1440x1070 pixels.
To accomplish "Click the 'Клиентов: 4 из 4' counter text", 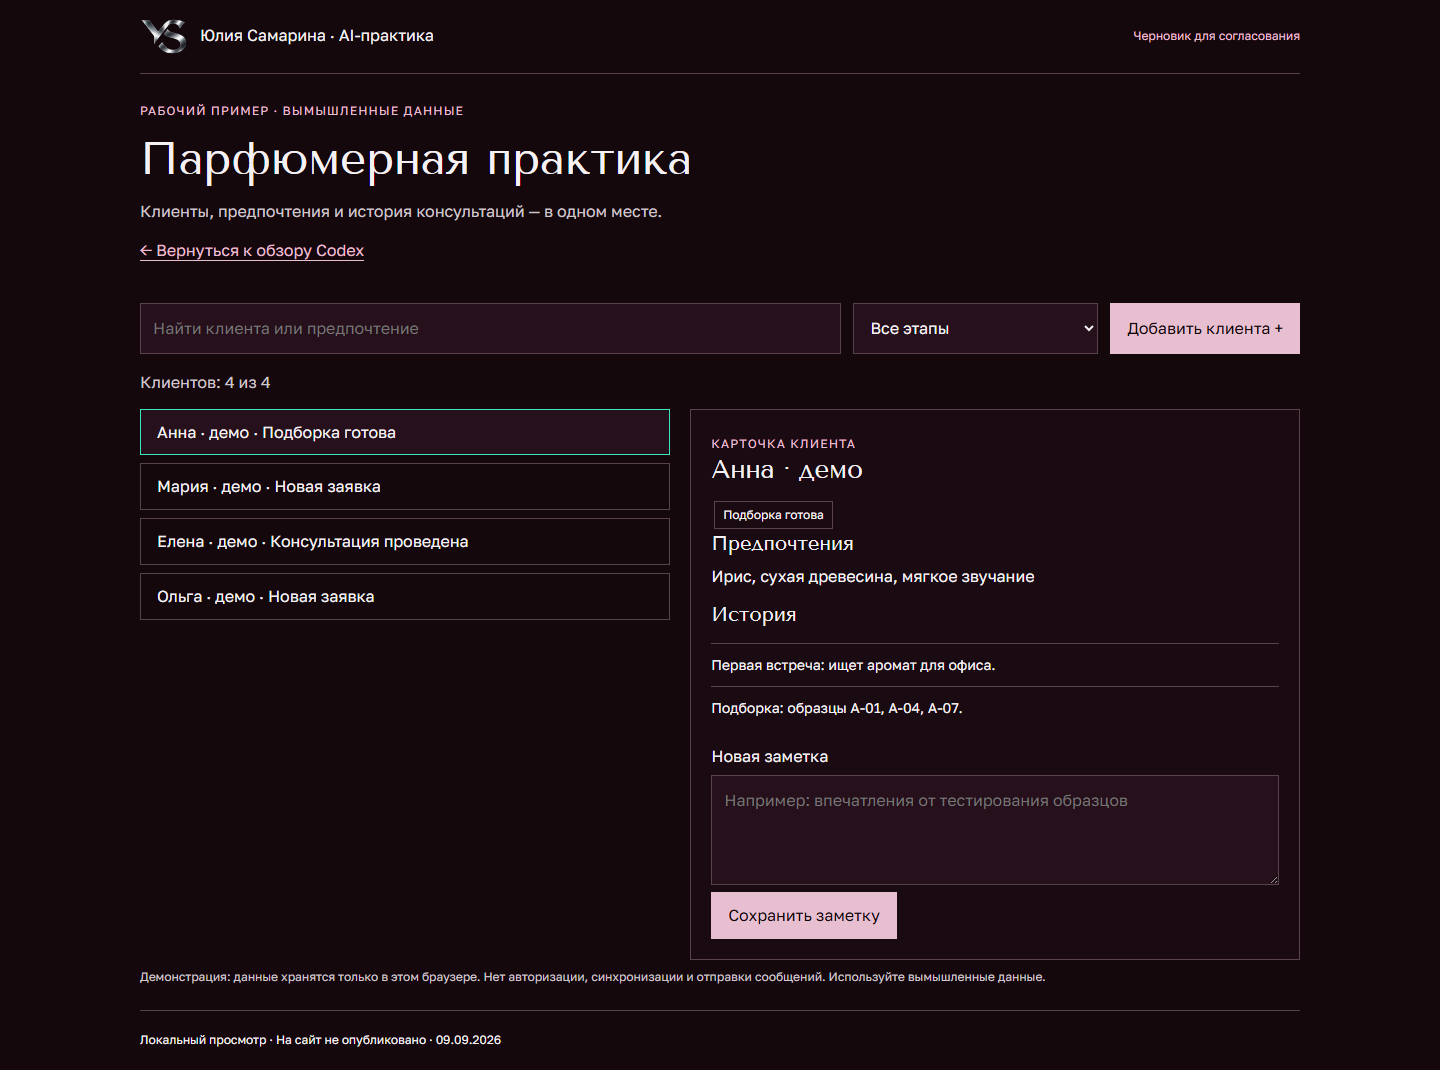I will pos(205,383).
